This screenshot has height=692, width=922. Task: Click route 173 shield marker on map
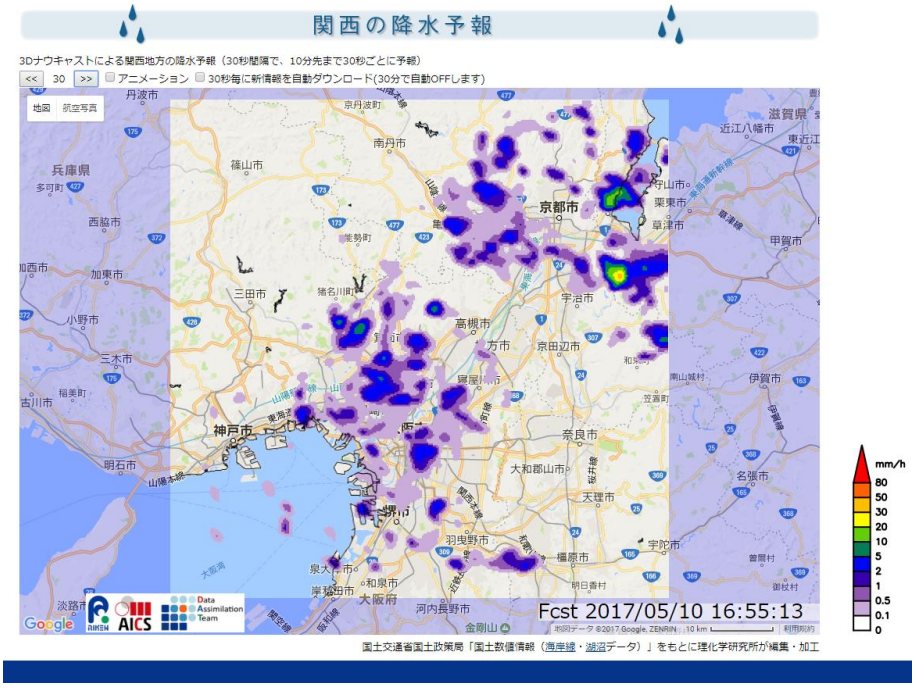322,187
